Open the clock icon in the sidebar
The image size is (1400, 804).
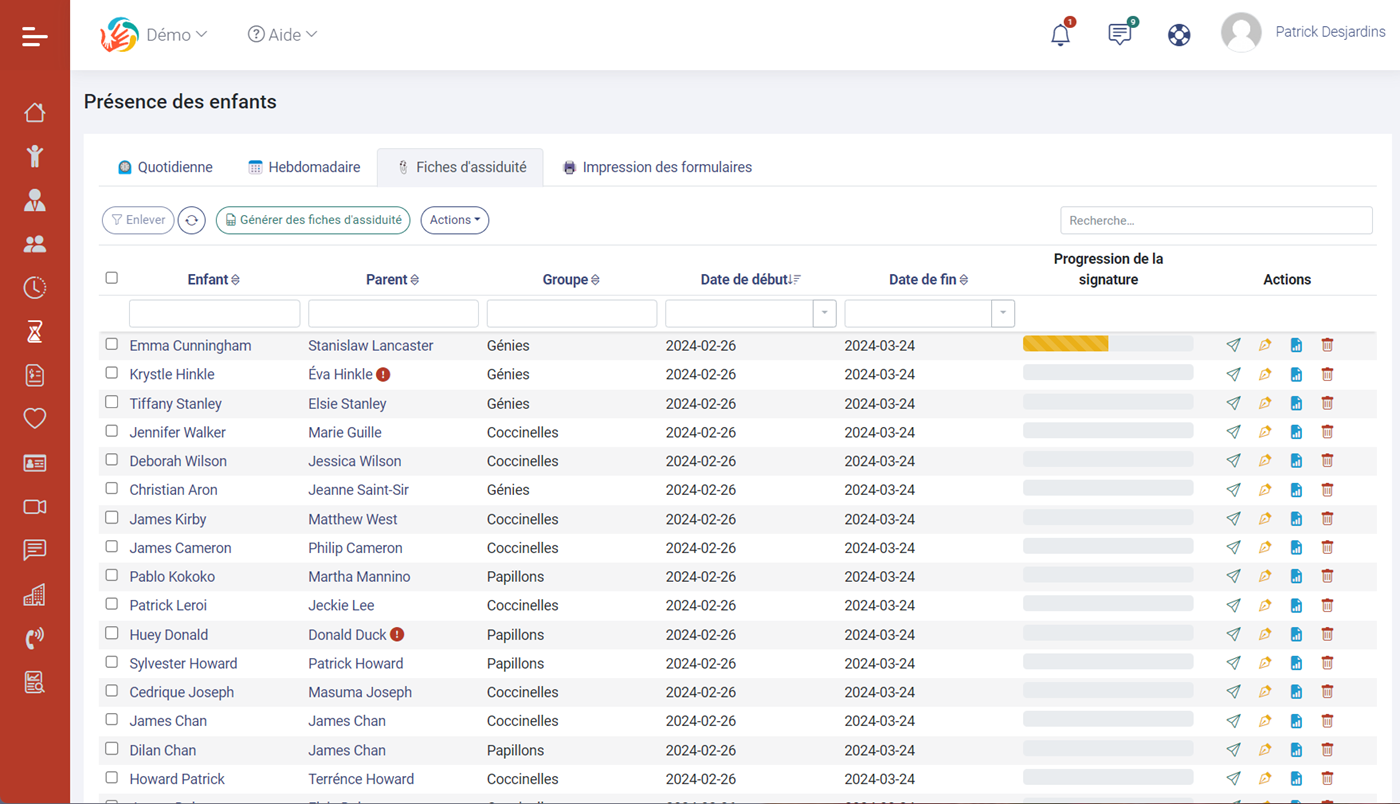35,288
